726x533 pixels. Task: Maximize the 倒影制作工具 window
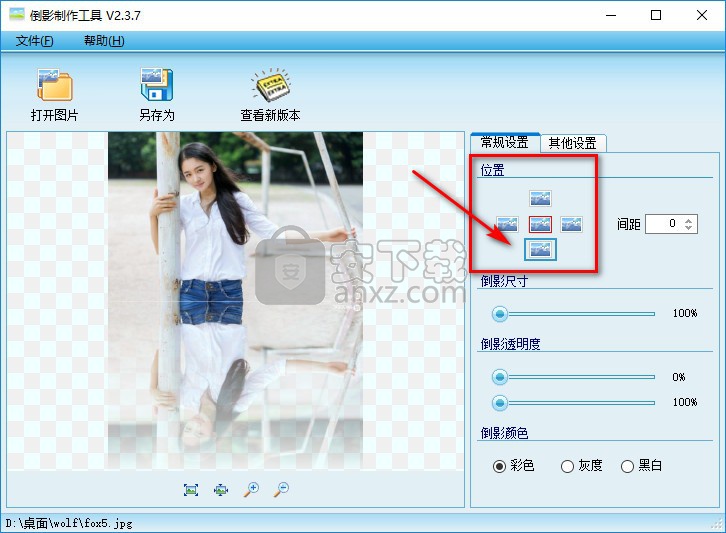(656, 15)
